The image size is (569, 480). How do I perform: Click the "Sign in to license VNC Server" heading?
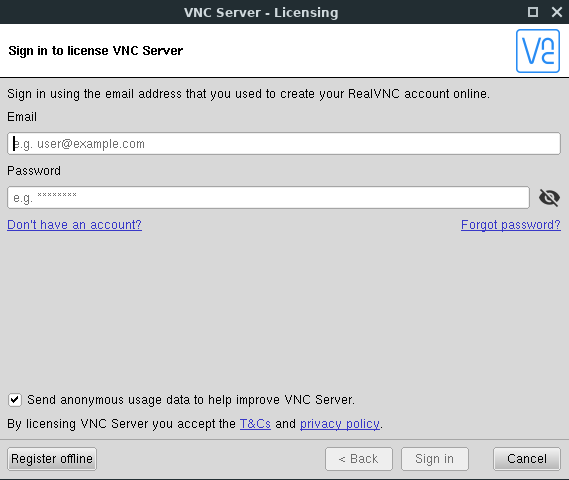[x=96, y=50]
